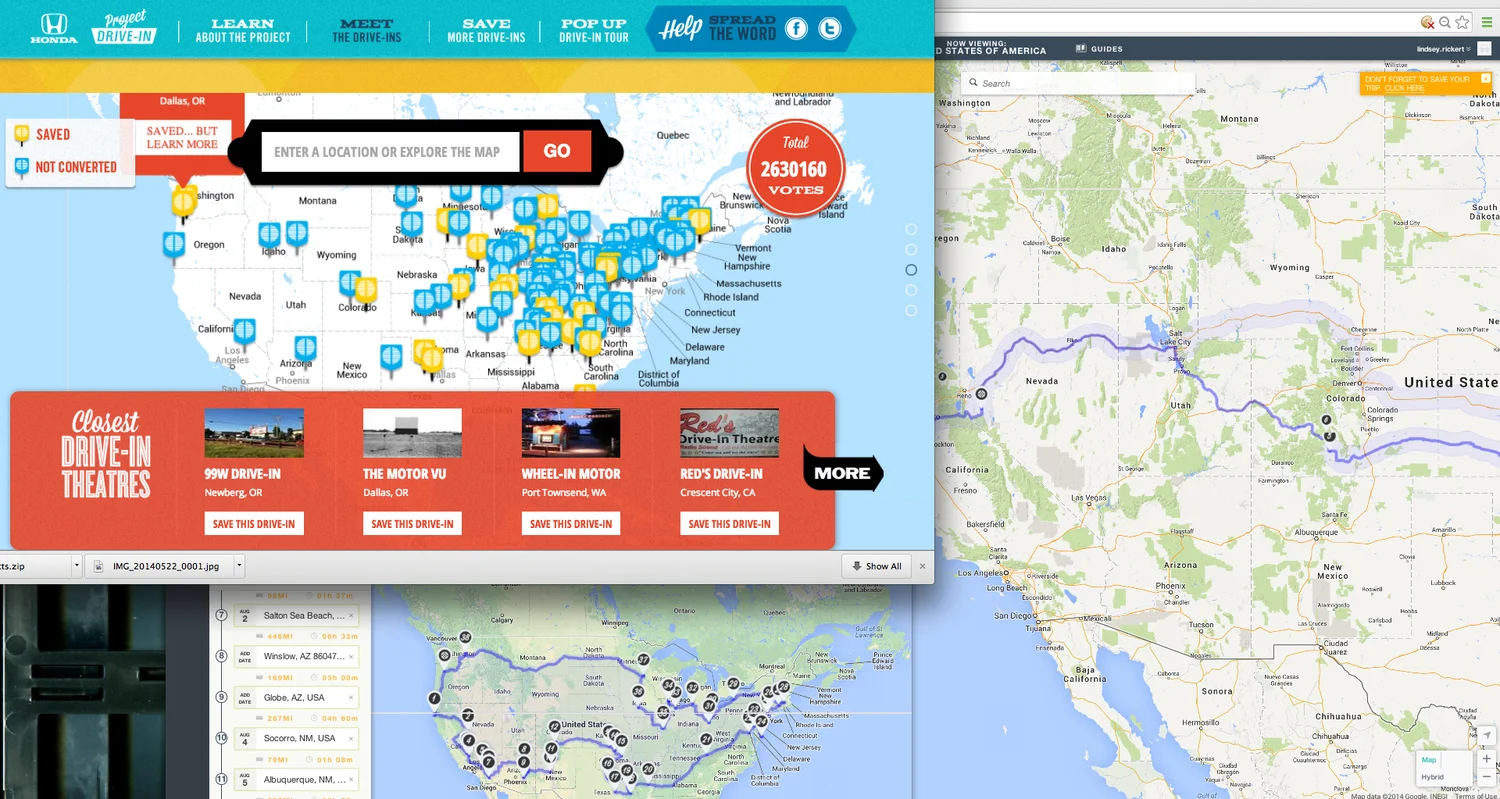Click the yellow Saved legend pin
Screen dimensions: 1500x799
click(21, 135)
